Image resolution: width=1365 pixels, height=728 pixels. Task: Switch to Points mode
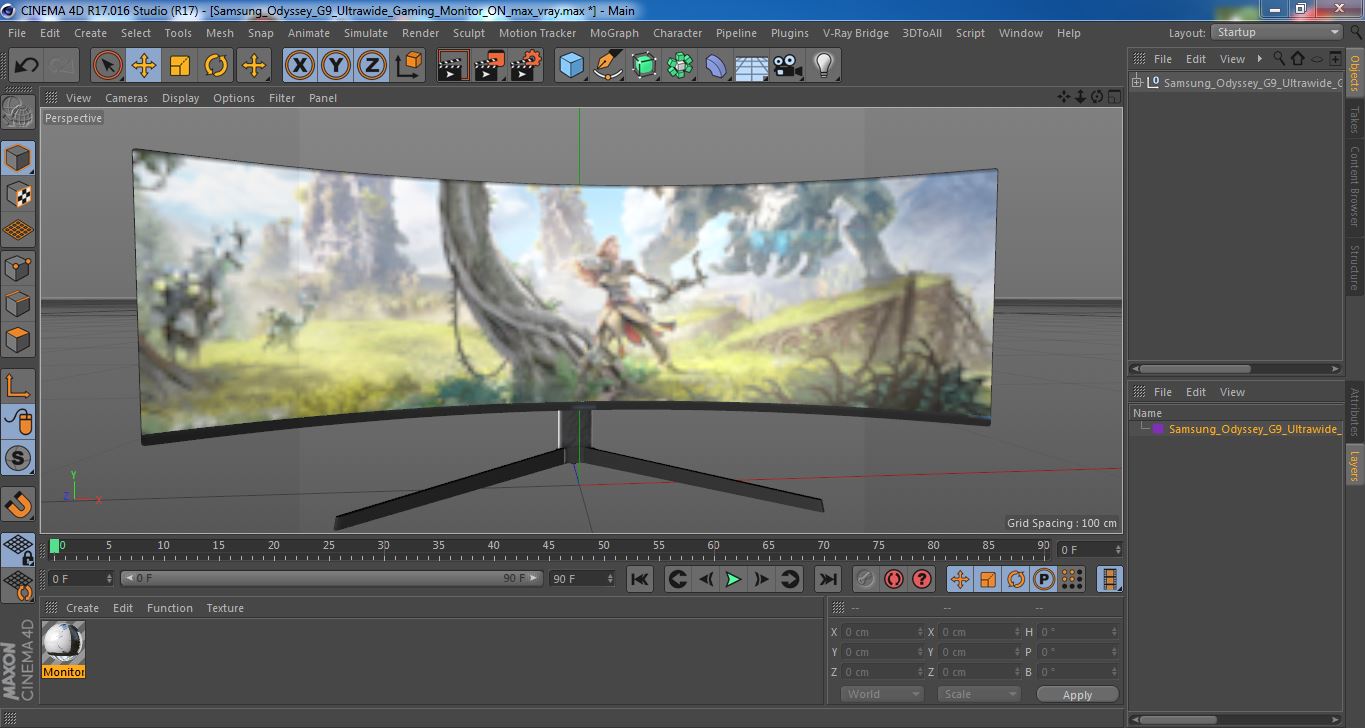click(x=18, y=267)
